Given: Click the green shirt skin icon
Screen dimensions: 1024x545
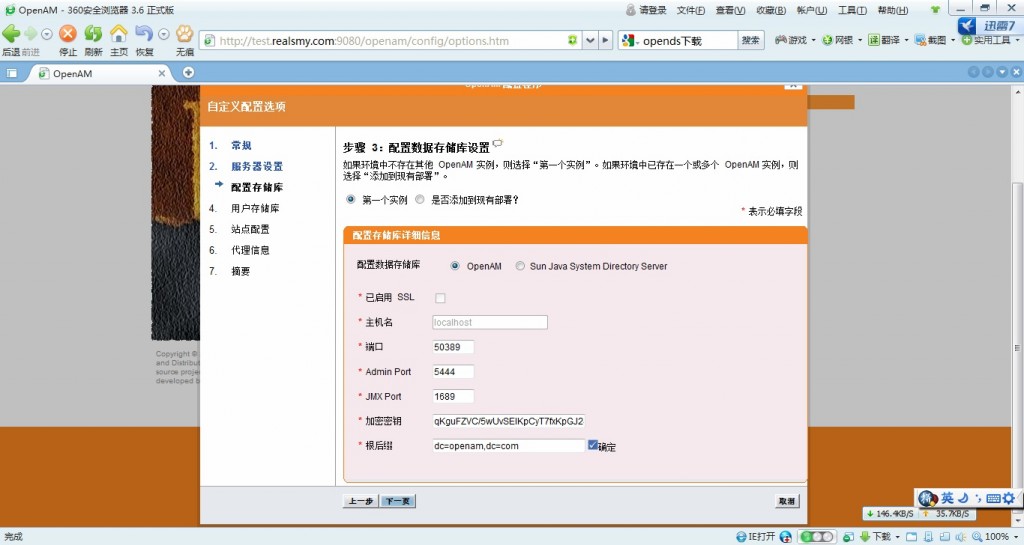Looking at the screenshot, I should click(x=936, y=10).
